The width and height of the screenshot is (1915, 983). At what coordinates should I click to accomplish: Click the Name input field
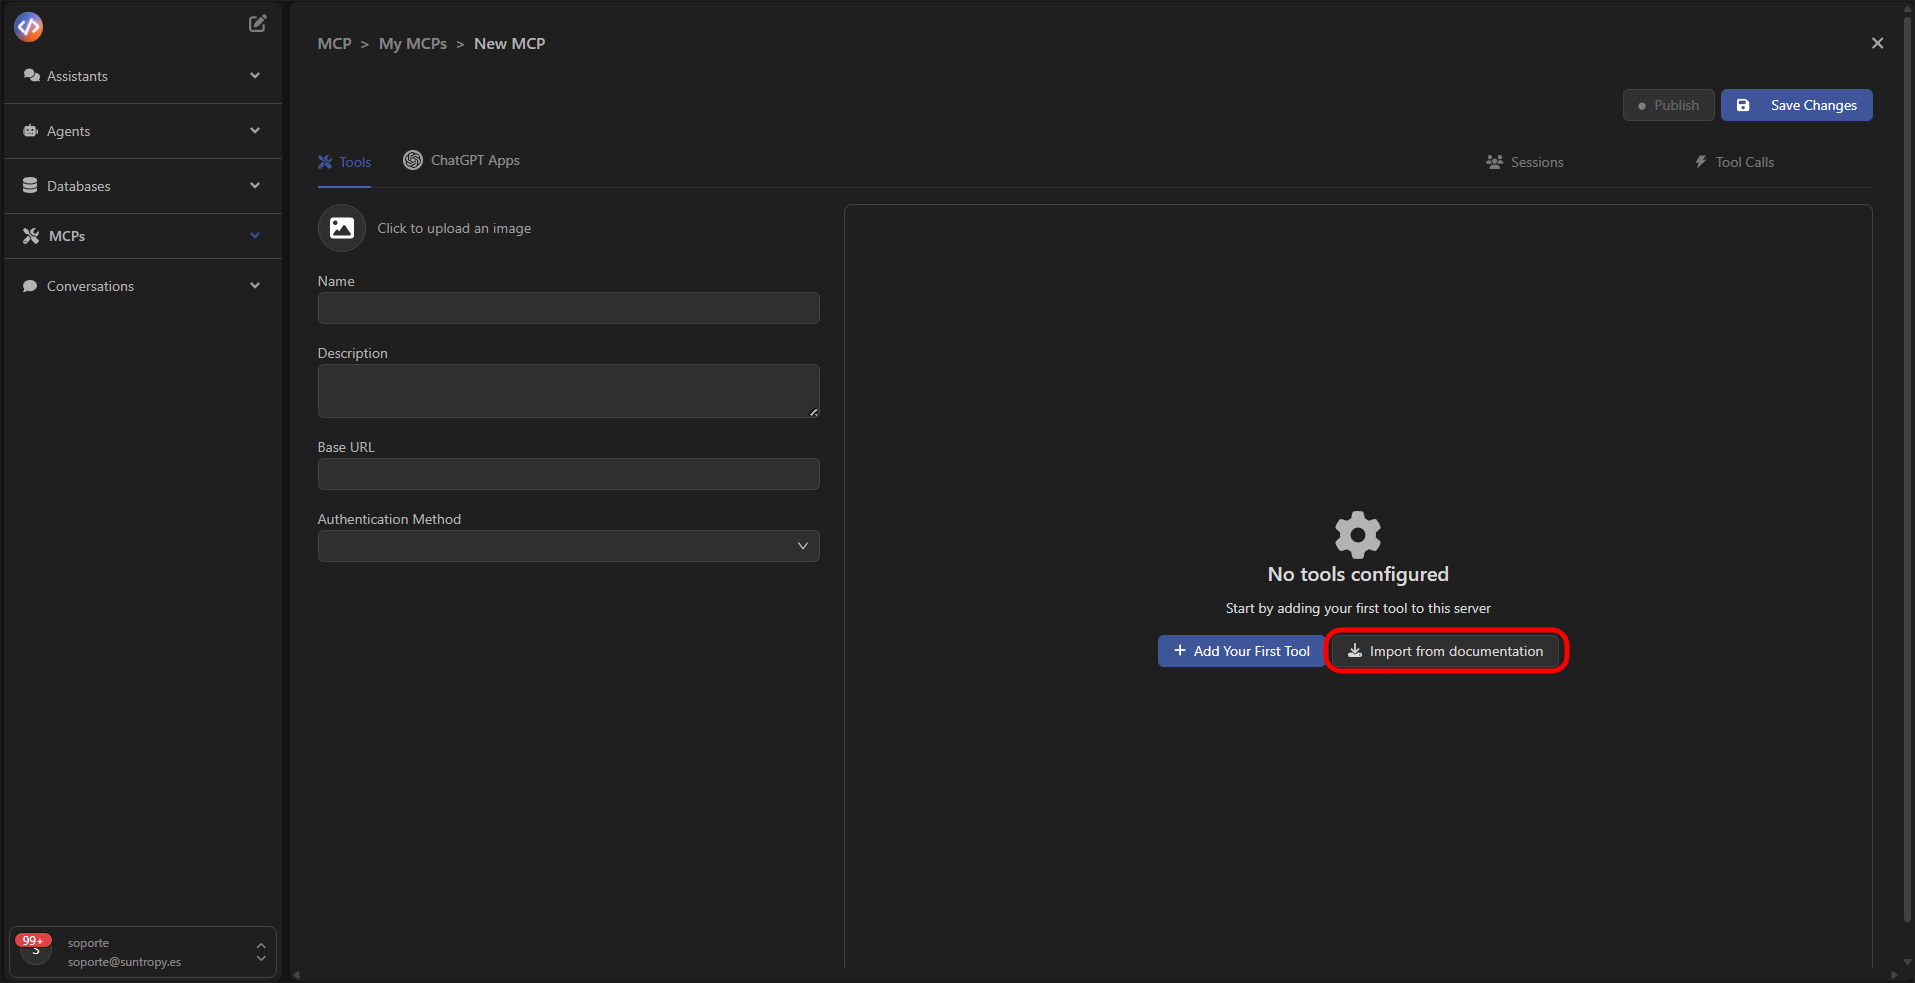tap(567, 308)
